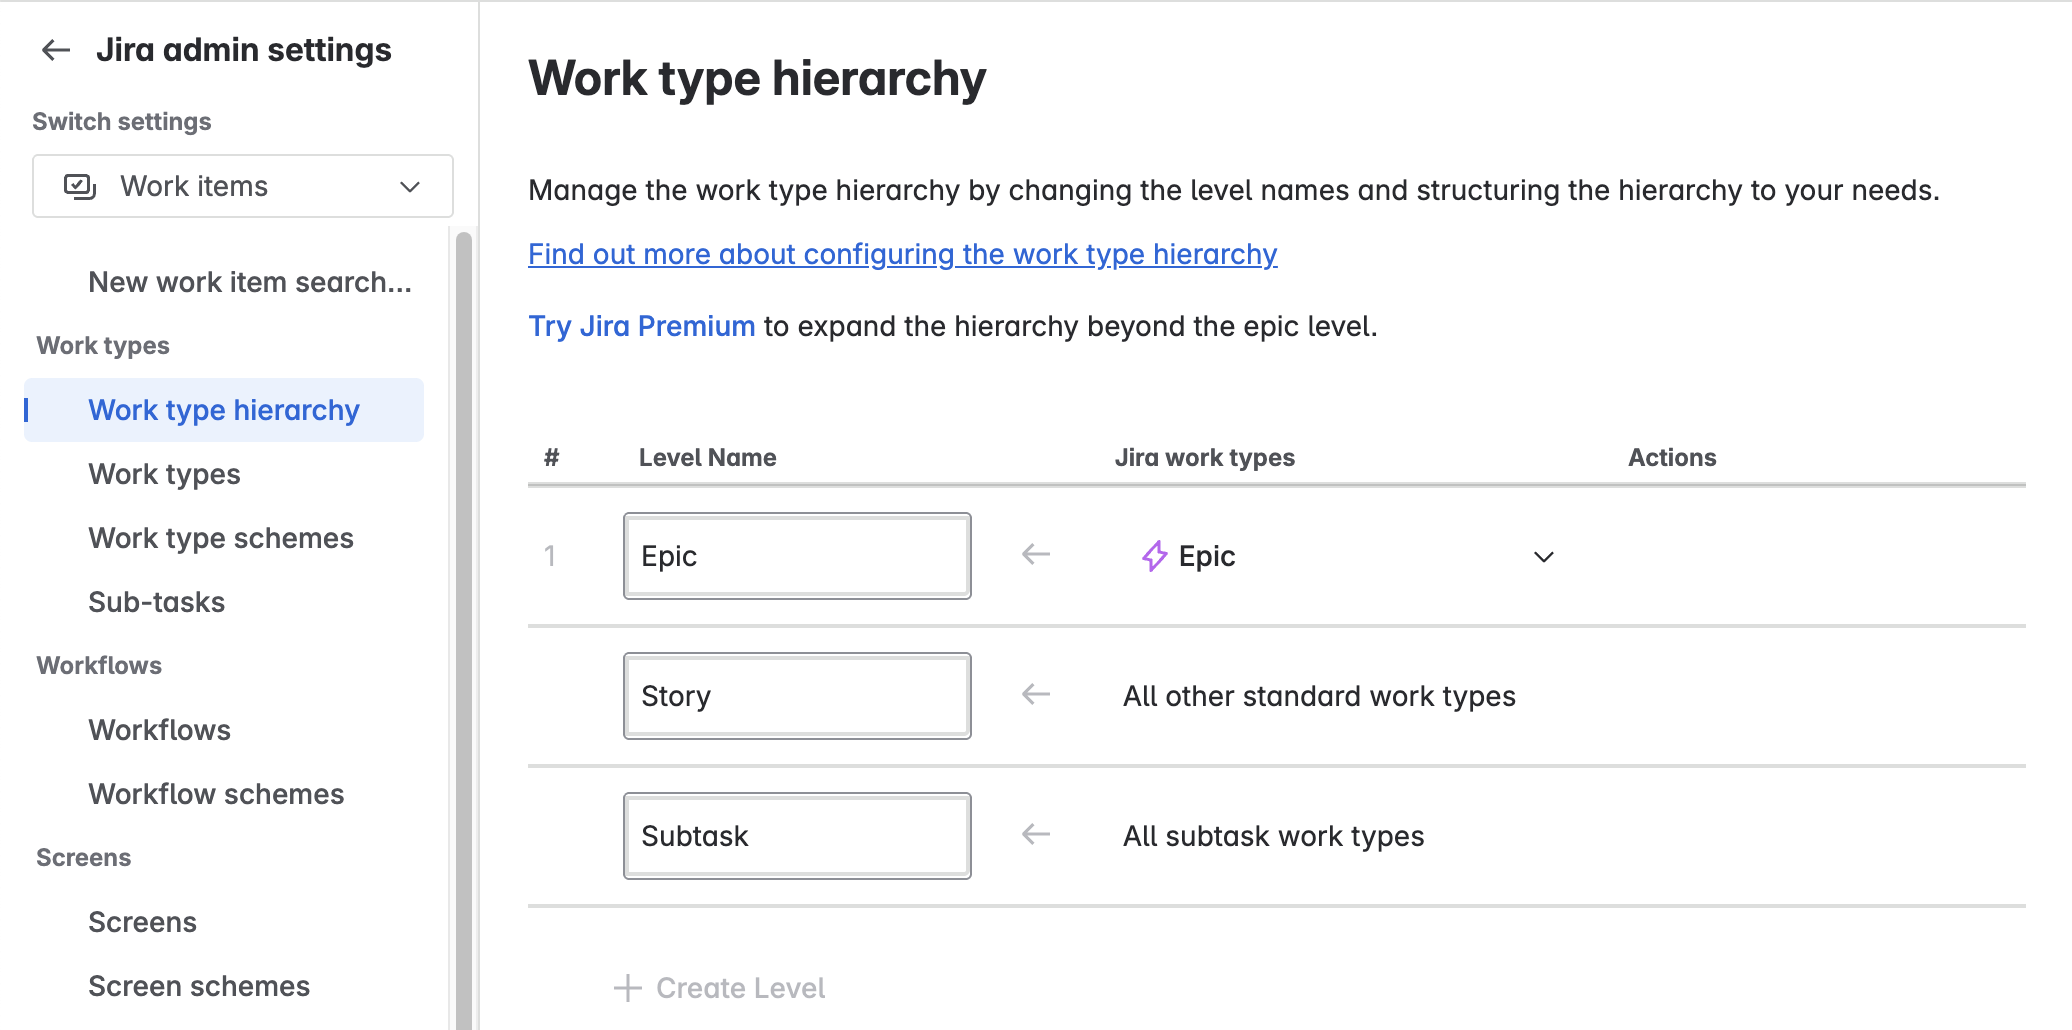The width and height of the screenshot is (2072, 1030).
Task: Navigate to Workflow schemes
Action: coord(216,794)
